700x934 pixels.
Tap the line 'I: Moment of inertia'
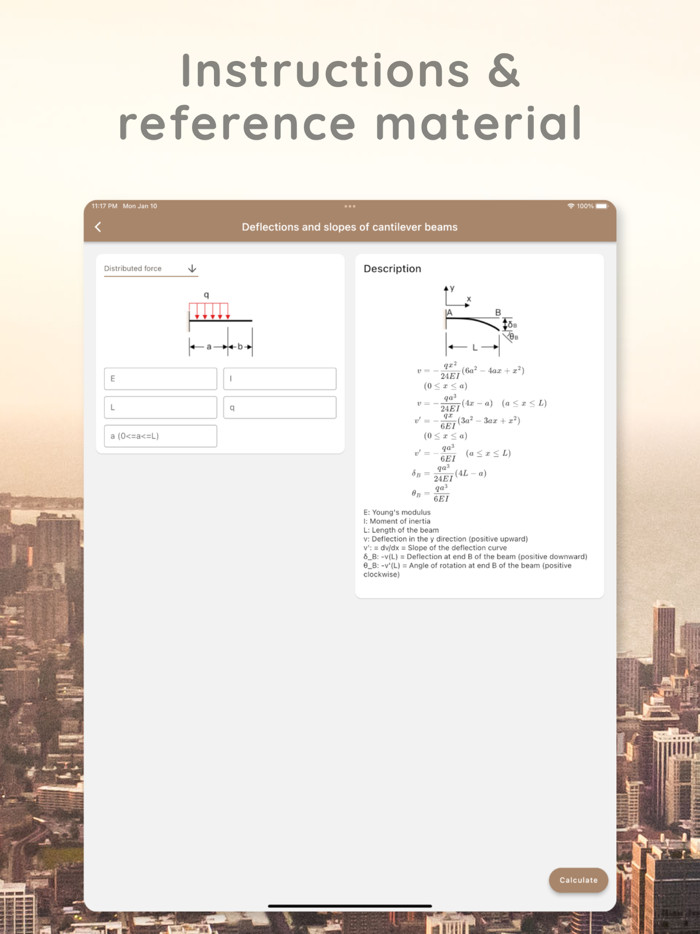(x=397, y=521)
